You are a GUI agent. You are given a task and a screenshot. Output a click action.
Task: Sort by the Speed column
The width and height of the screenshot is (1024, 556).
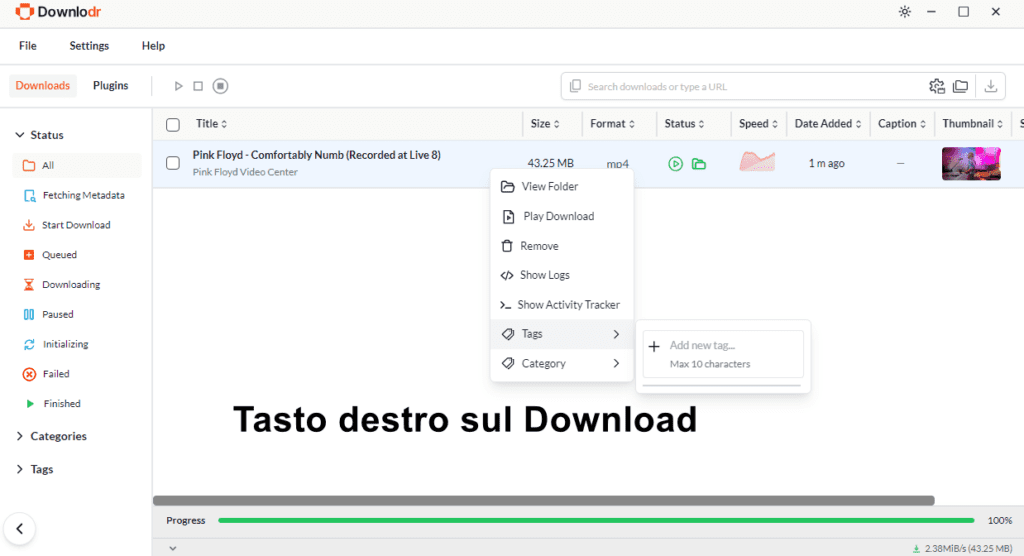pos(758,123)
